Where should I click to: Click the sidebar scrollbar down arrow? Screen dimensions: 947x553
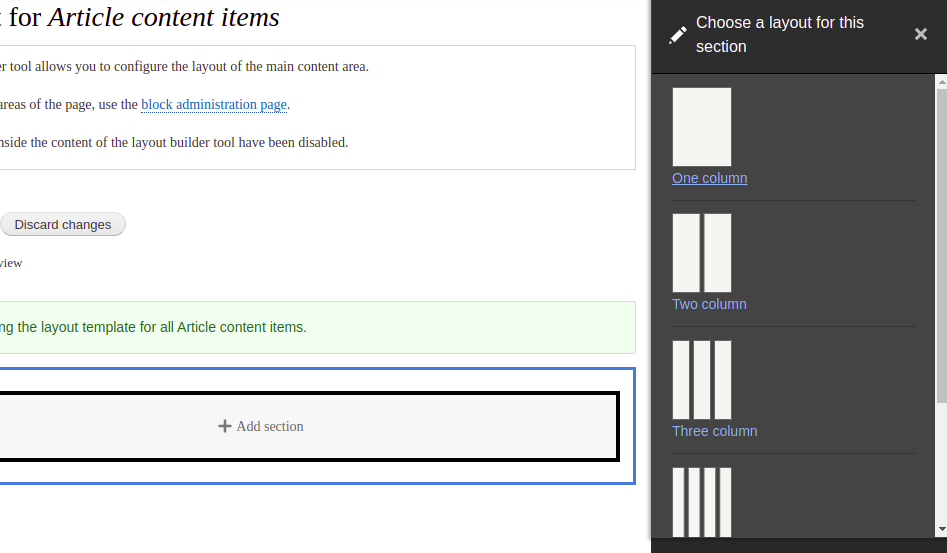click(941, 529)
